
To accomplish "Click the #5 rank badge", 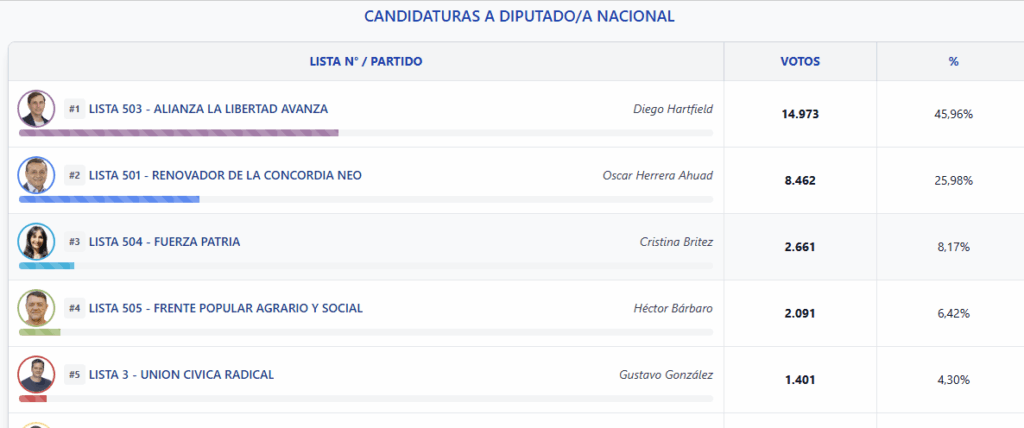I will coord(75,375).
